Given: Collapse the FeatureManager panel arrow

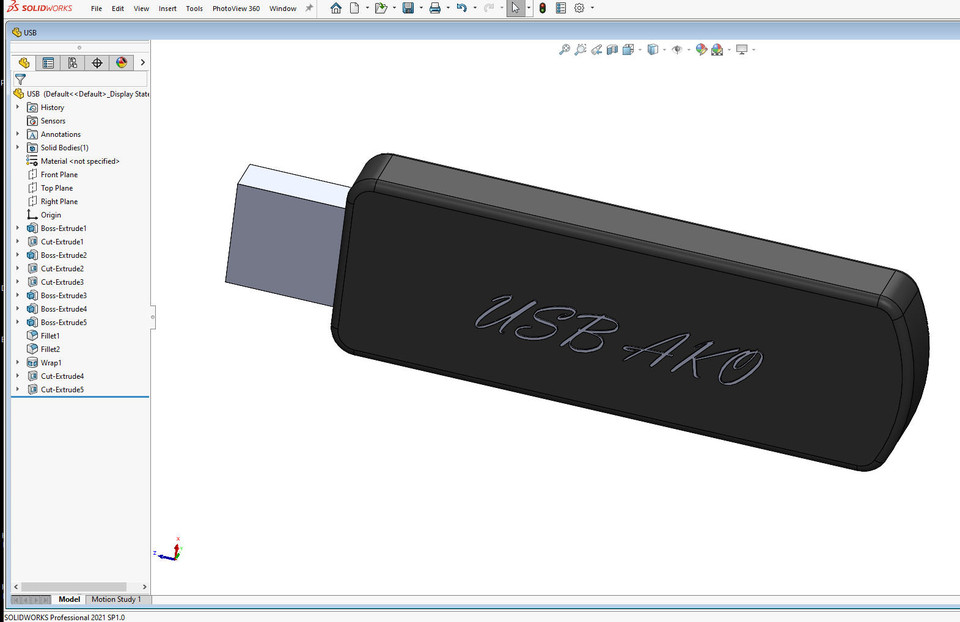Looking at the screenshot, I should (151, 318).
